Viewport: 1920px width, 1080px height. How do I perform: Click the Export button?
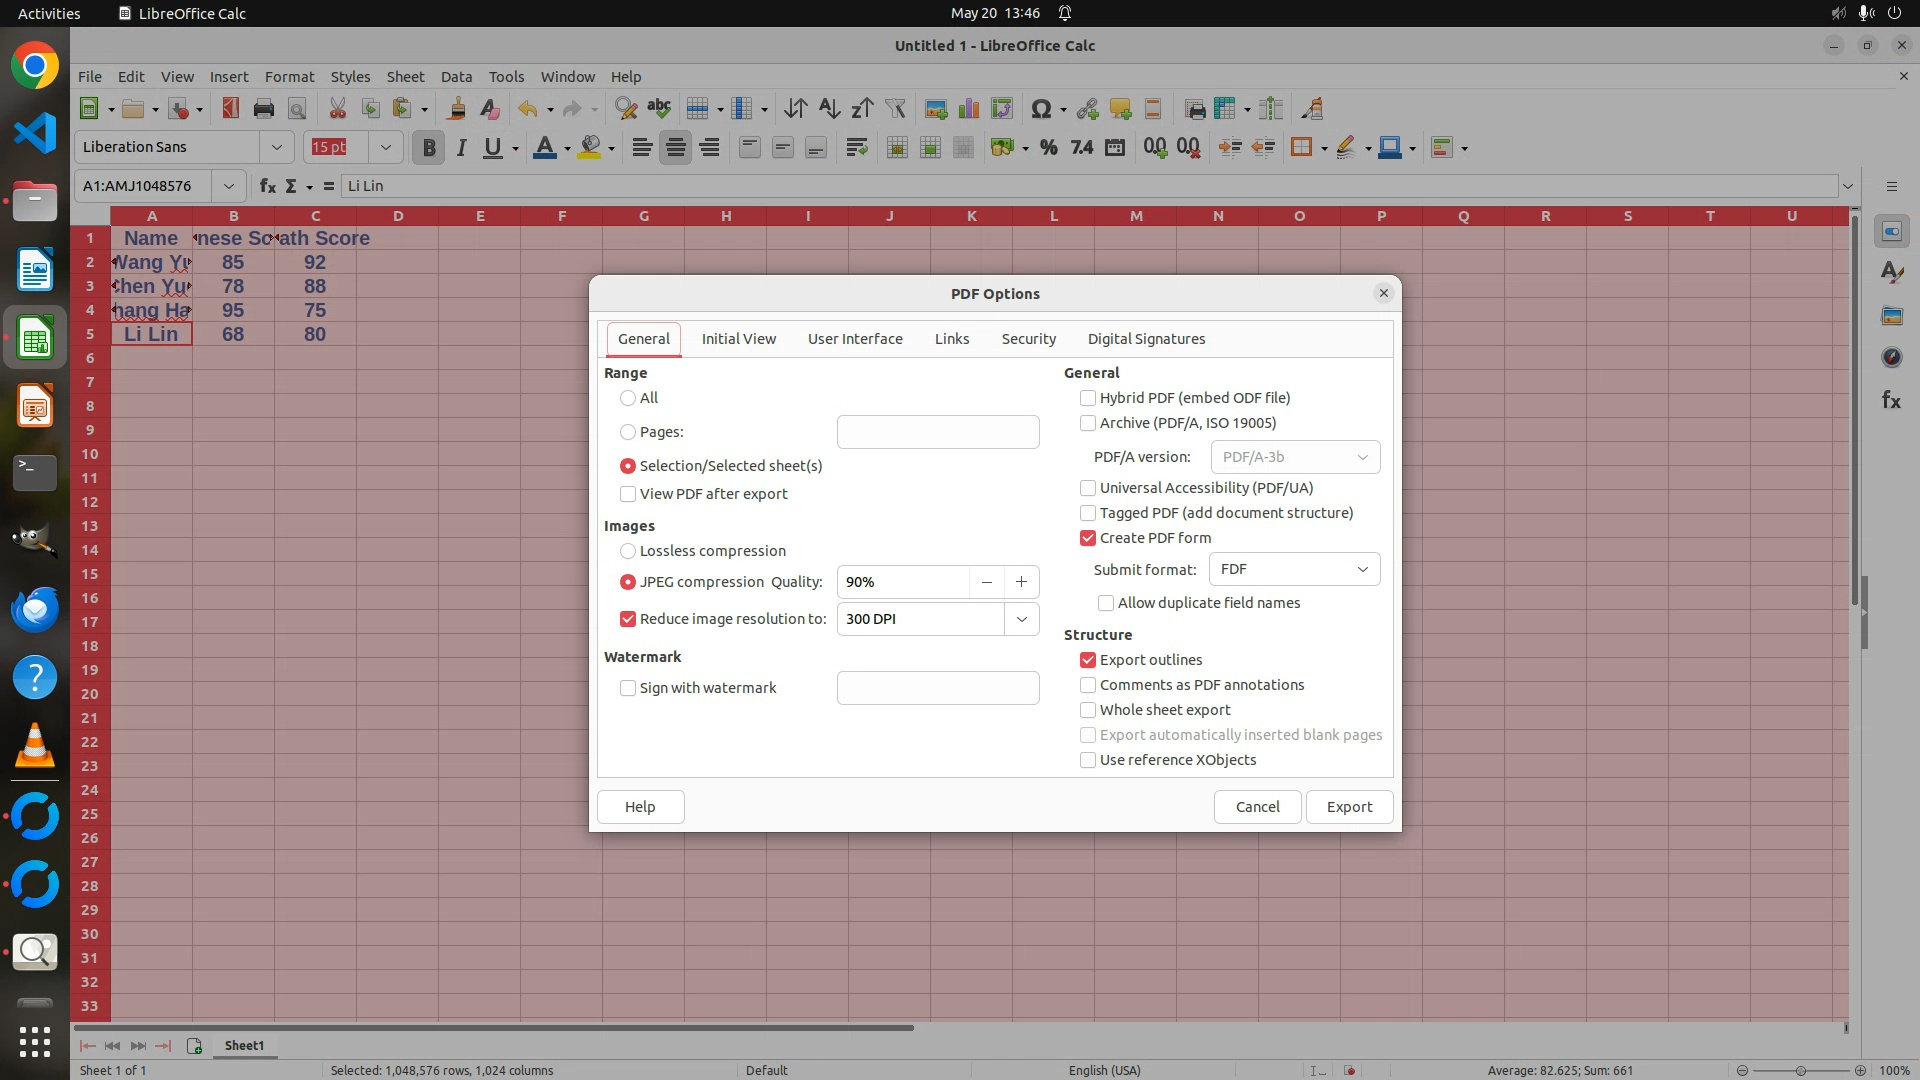pos(1349,807)
